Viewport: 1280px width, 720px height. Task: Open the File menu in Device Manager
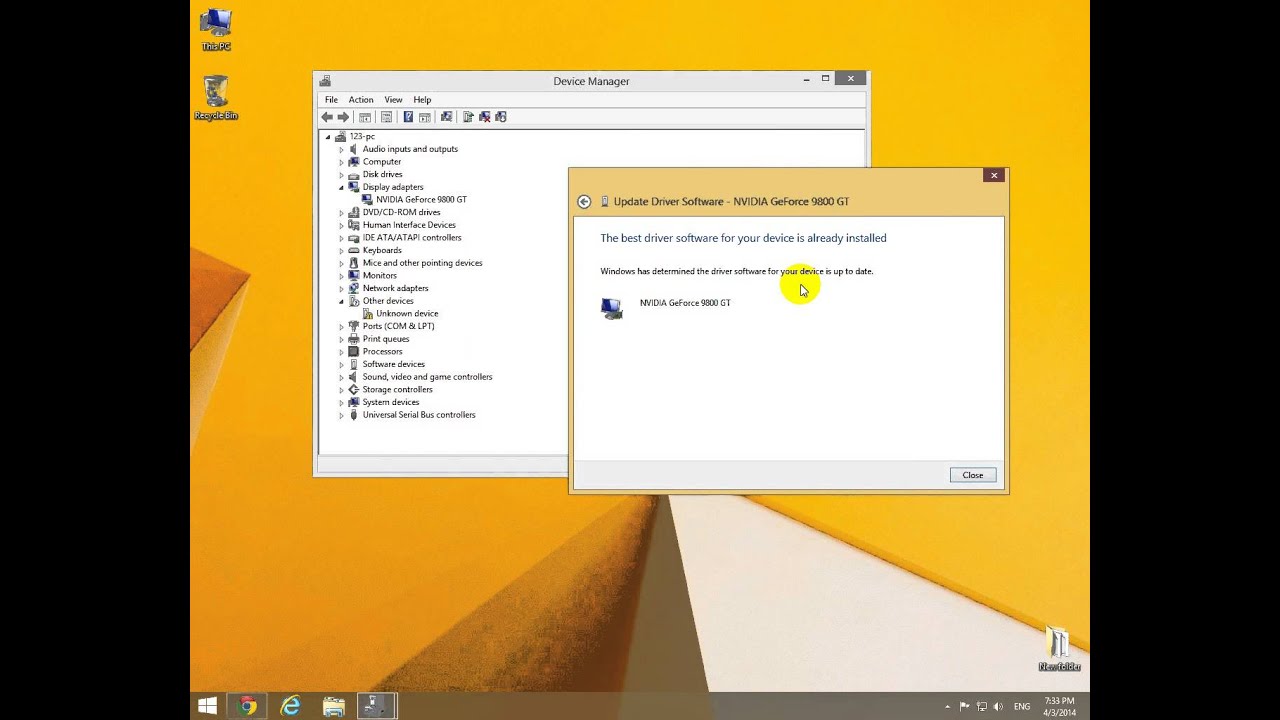coord(331,100)
